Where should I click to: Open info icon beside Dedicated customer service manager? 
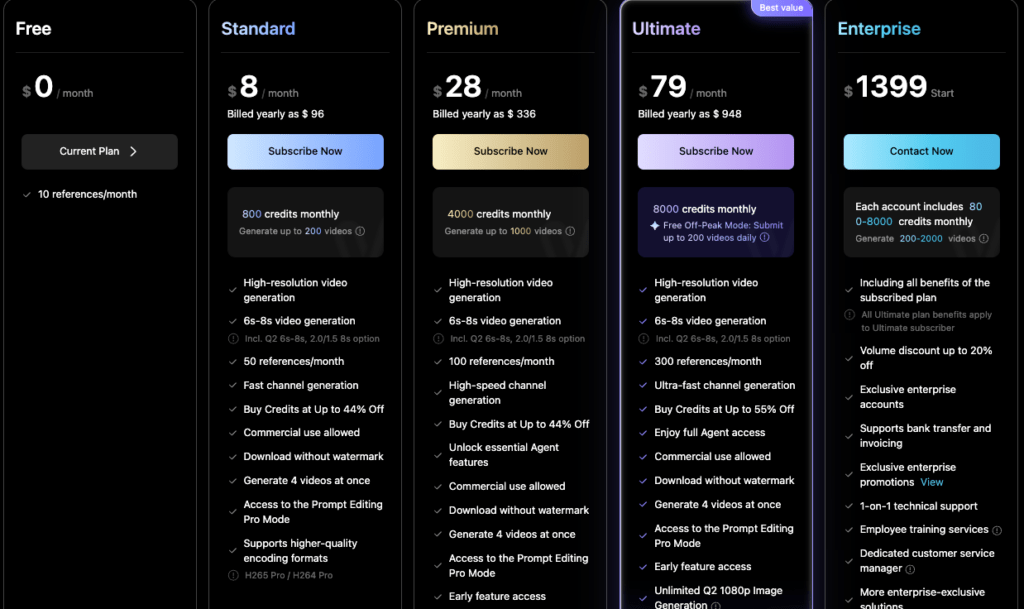pos(910,569)
